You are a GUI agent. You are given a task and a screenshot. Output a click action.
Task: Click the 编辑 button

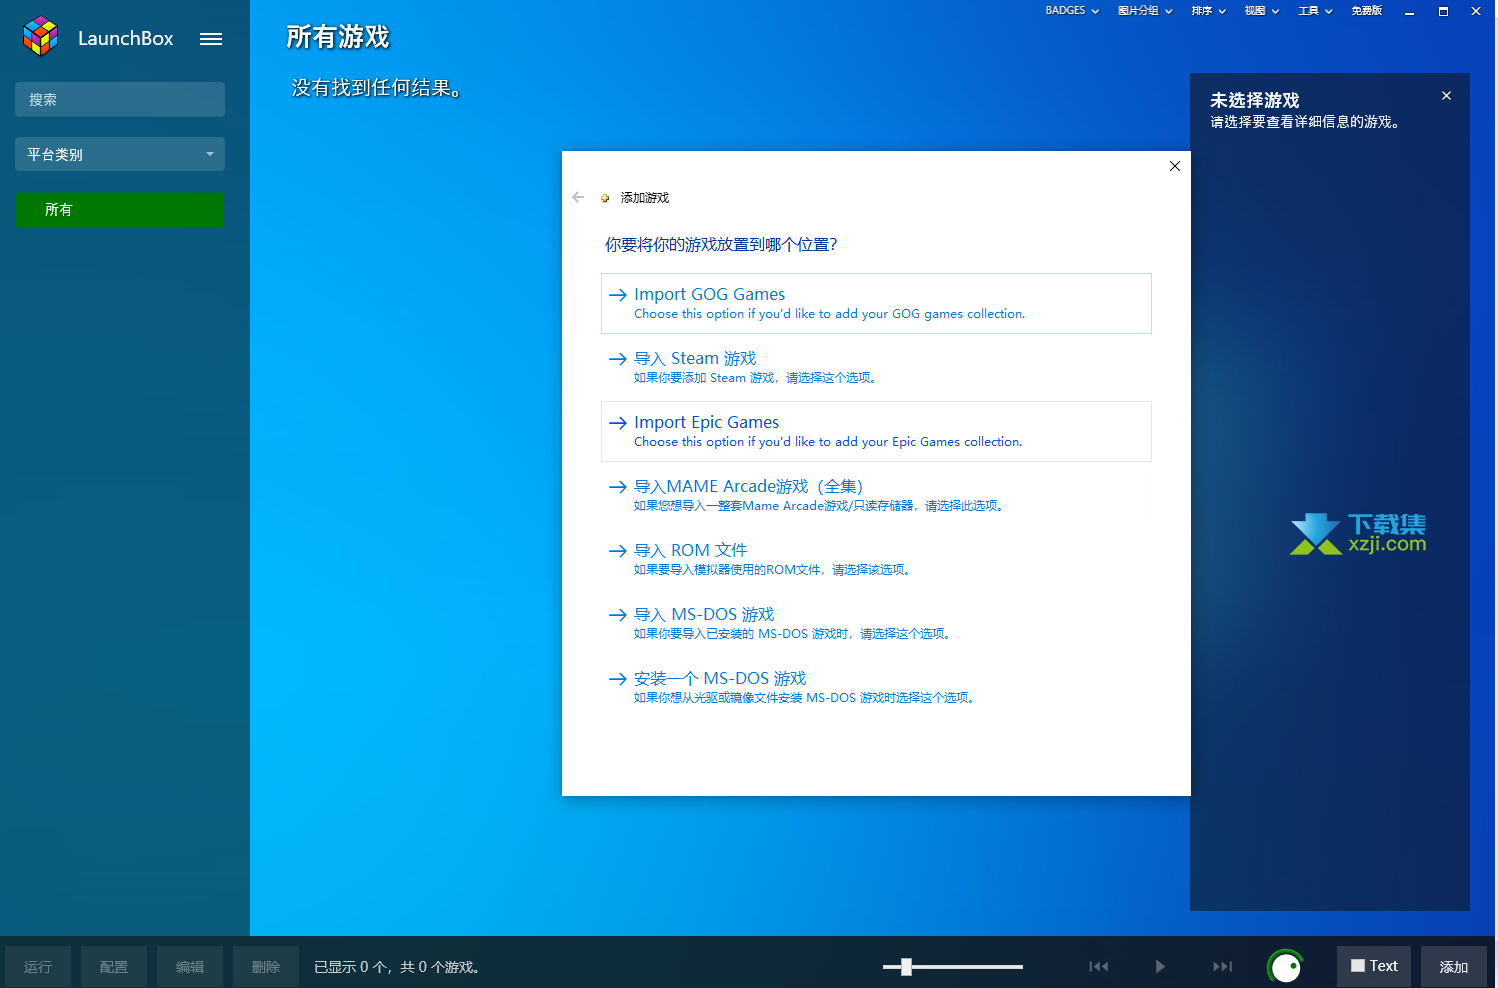tap(190, 966)
